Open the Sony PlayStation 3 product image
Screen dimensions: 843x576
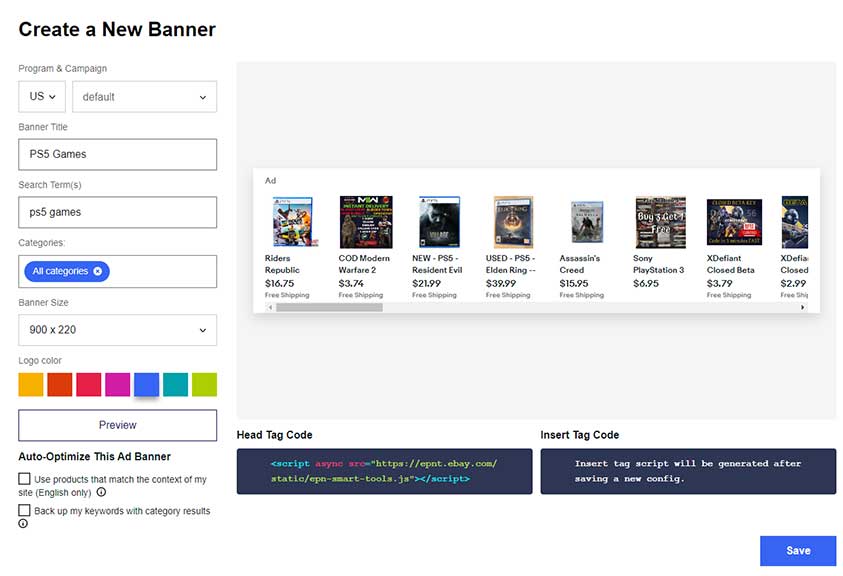(661, 222)
